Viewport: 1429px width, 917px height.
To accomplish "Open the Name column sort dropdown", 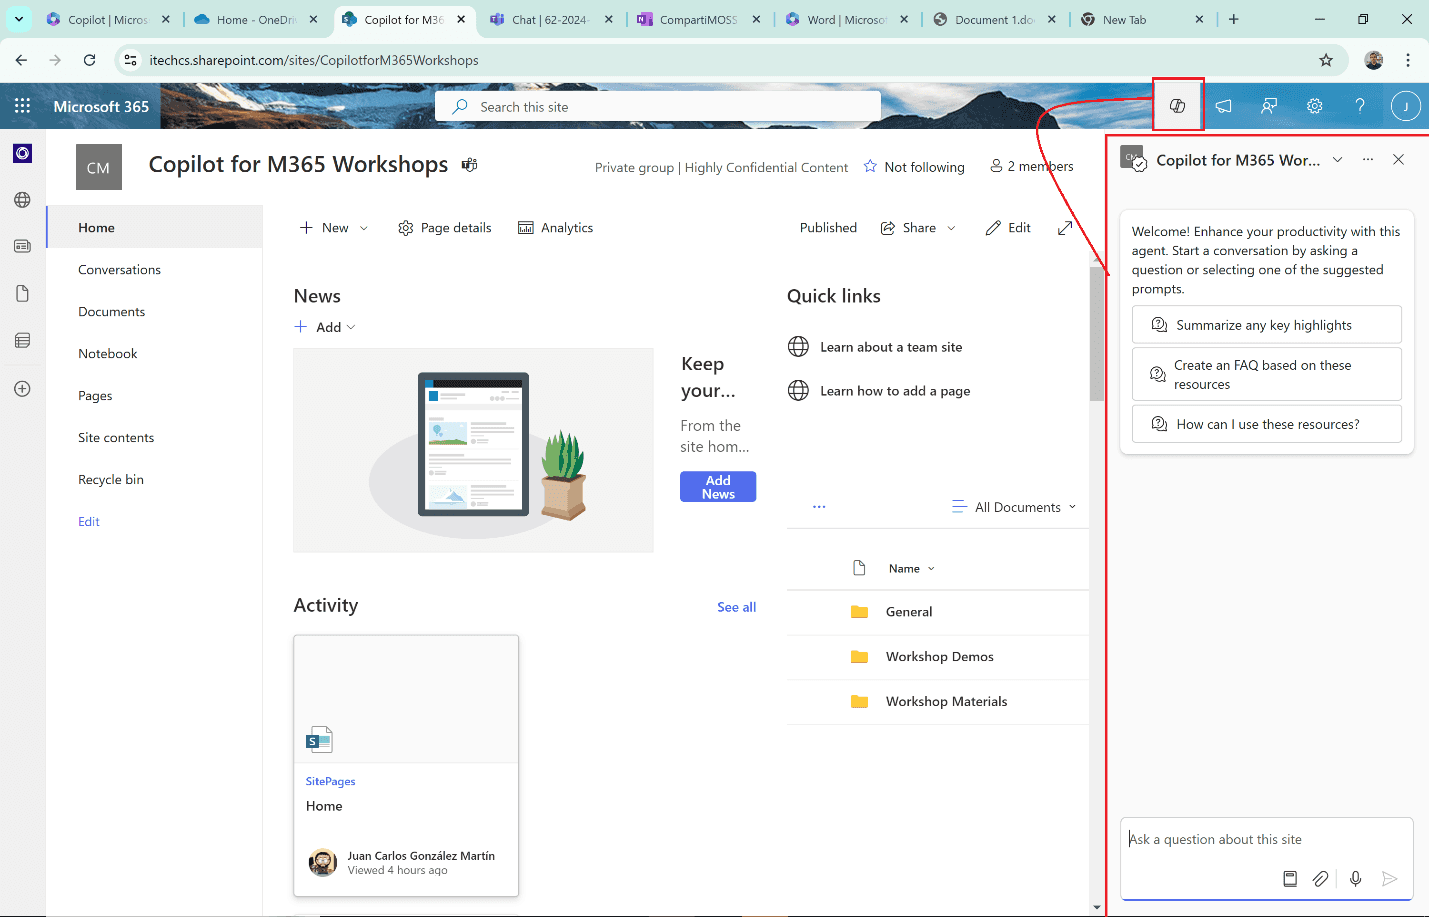I will pyautogui.click(x=912, y=568).
